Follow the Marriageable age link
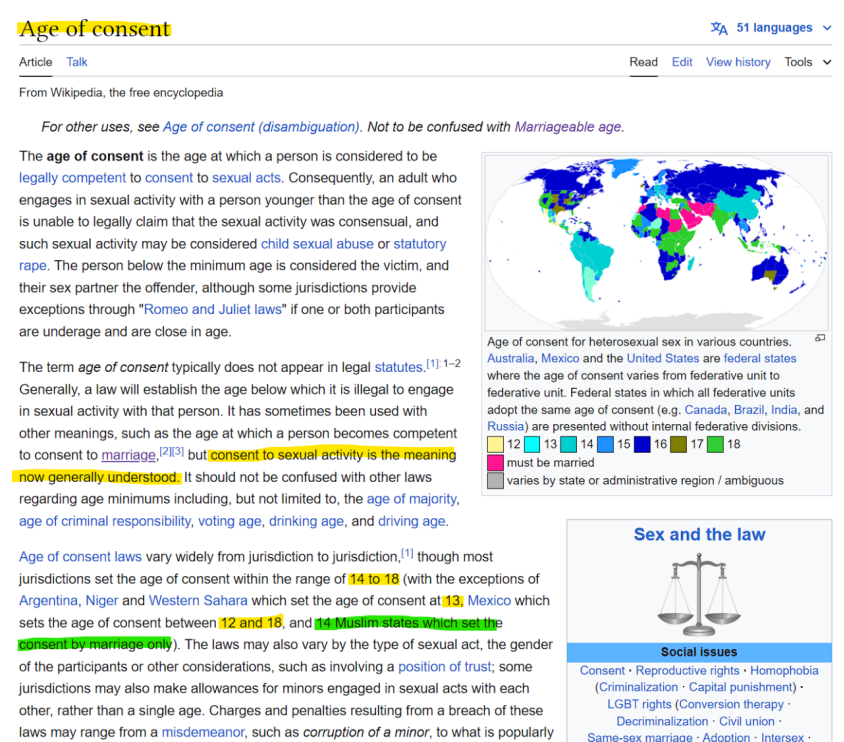The image size is (844, 742). pyautogui.click(x=567, y=127)
